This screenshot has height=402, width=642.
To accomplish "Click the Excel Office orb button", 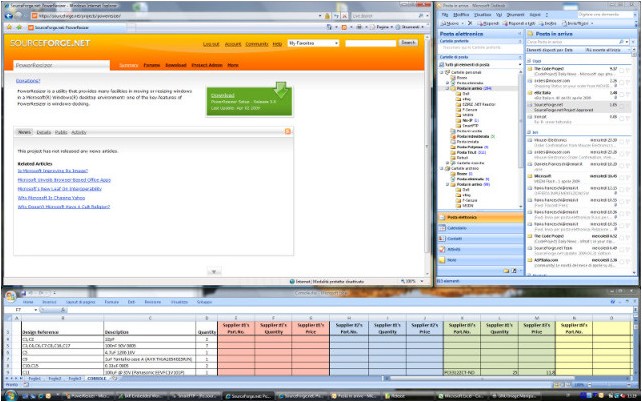I will point(11,296).
